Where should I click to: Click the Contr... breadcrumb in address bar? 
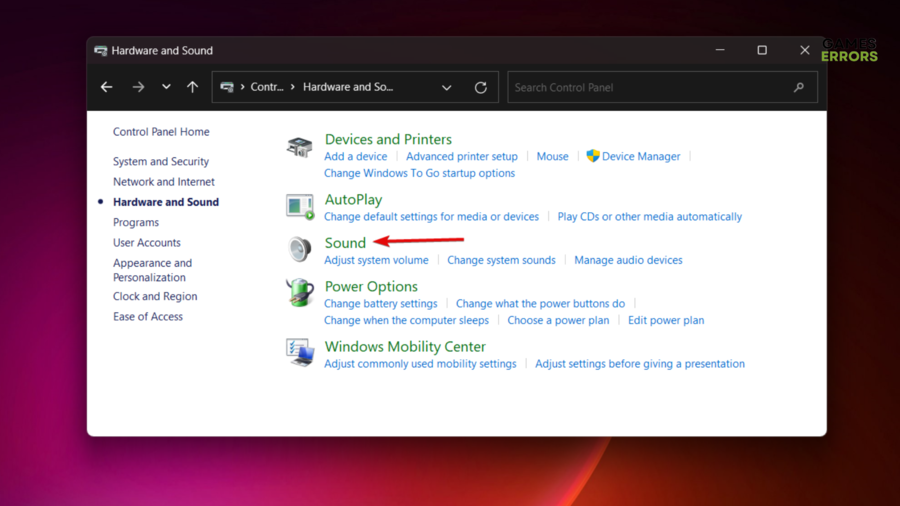tap(267, 88)
